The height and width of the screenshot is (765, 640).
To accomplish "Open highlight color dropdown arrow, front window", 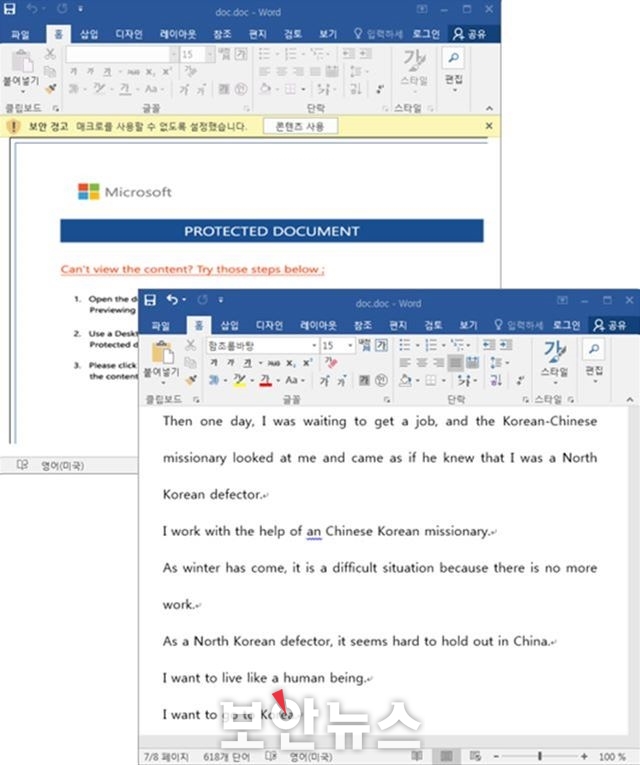I will tap(252, 381).
